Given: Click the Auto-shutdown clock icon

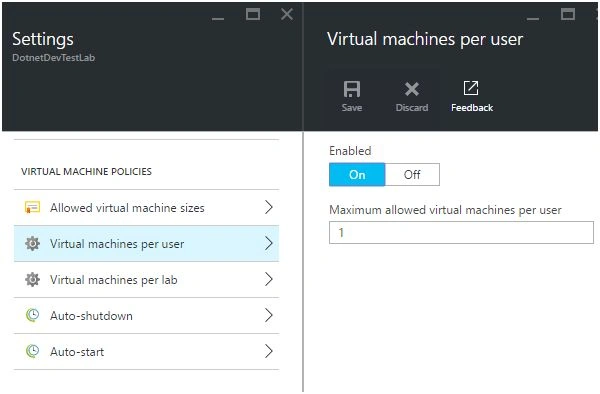Looking at the screenshot, I should click(33, 315).
